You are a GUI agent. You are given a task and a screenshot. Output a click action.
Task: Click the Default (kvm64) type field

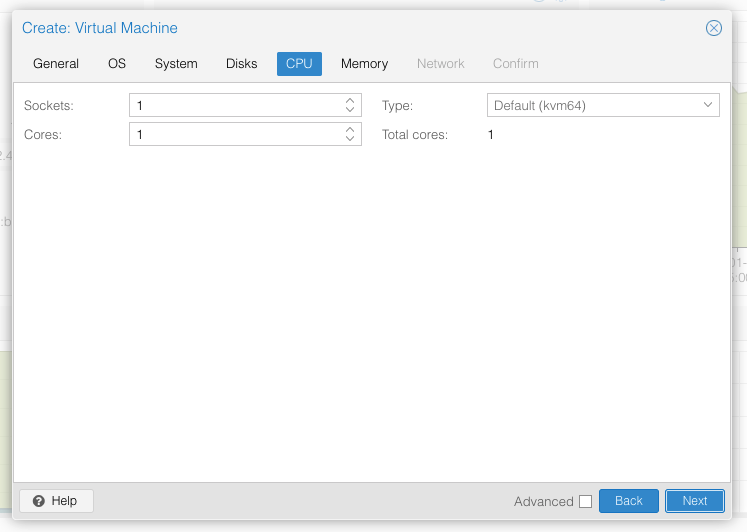(x=590, y=105)
